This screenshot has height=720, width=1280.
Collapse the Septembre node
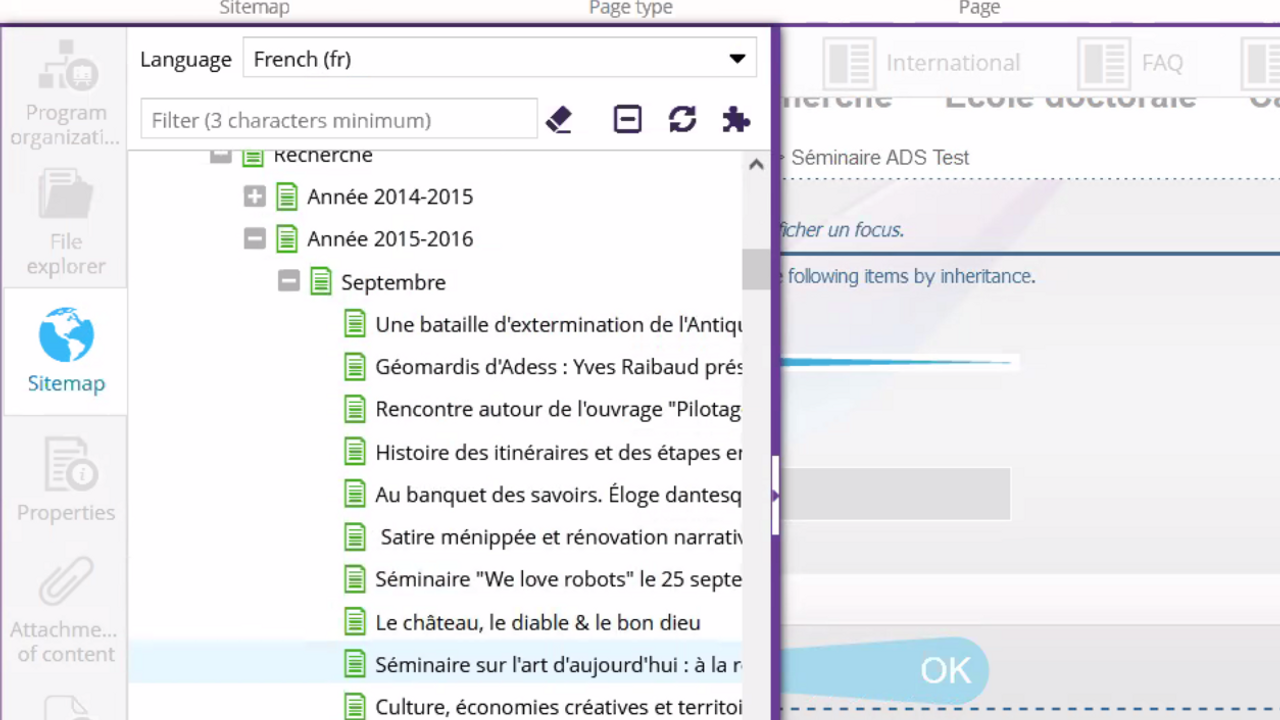tap(289, 282)
